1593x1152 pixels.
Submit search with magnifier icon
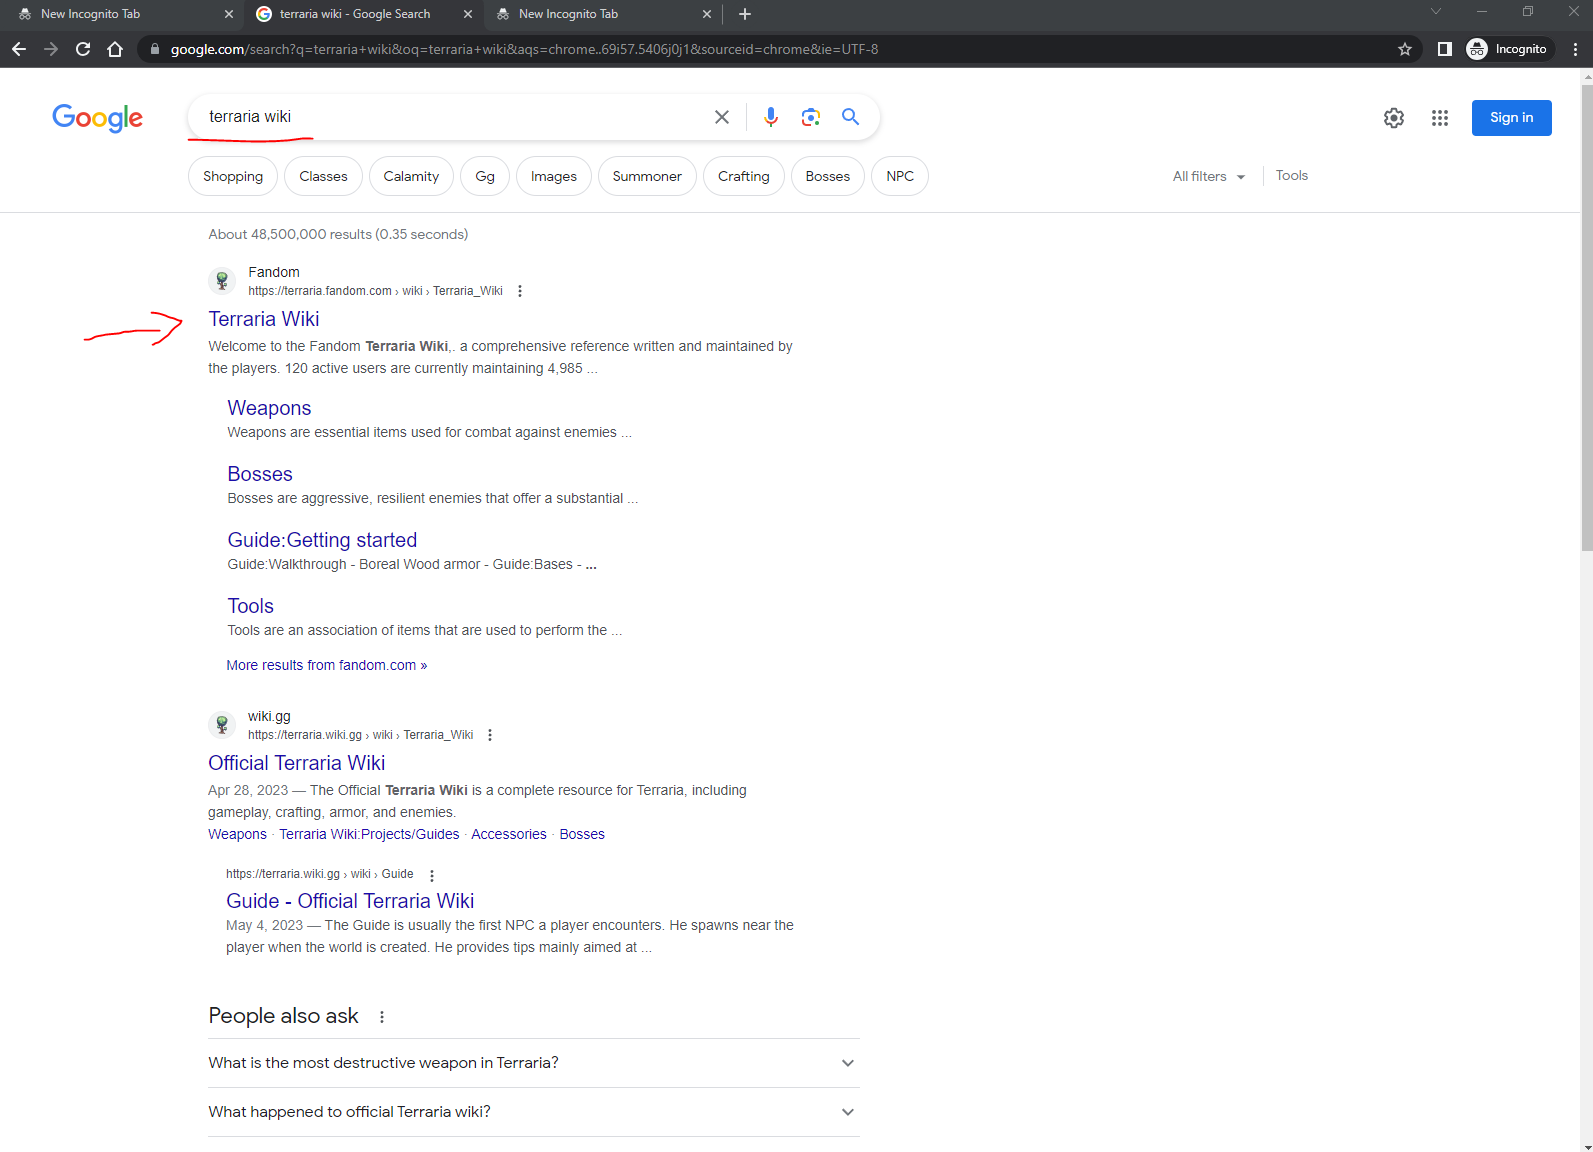coord(851,117)
